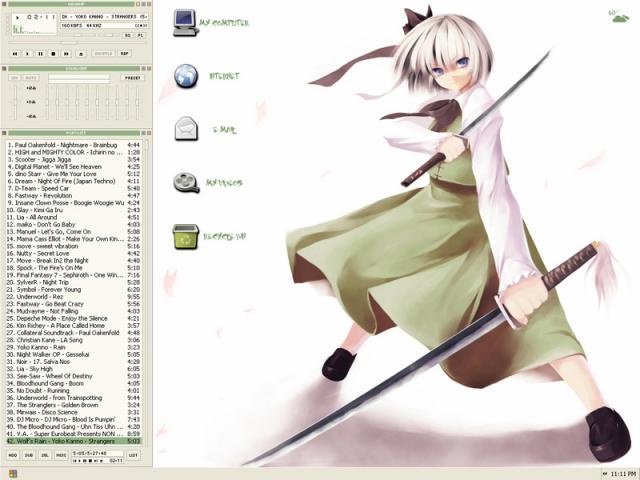This screenshot has height=480, width=640.
Task: Click the Winamp song seek bar
Action: click(x=70, y=43)
